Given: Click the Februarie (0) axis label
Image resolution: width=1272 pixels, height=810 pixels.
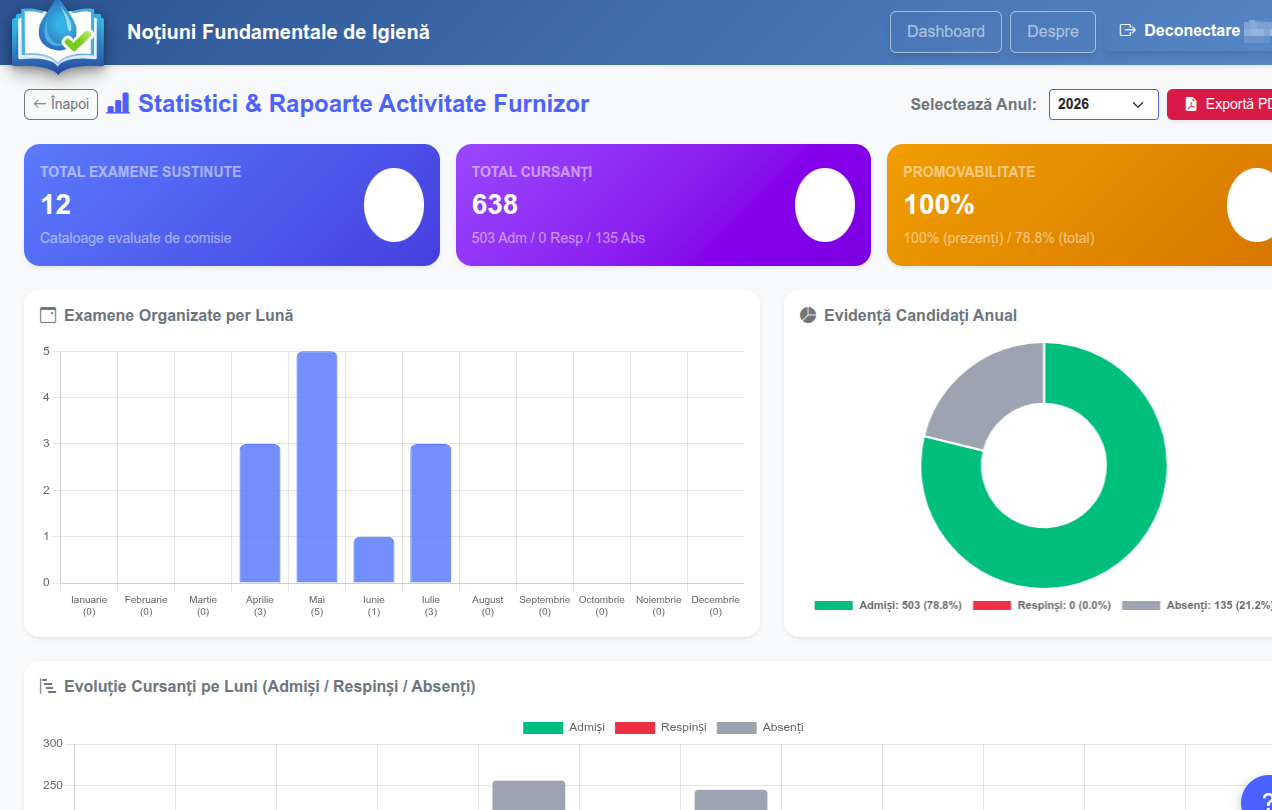Looking at the screenshot, I should click(x=146, y=606).
